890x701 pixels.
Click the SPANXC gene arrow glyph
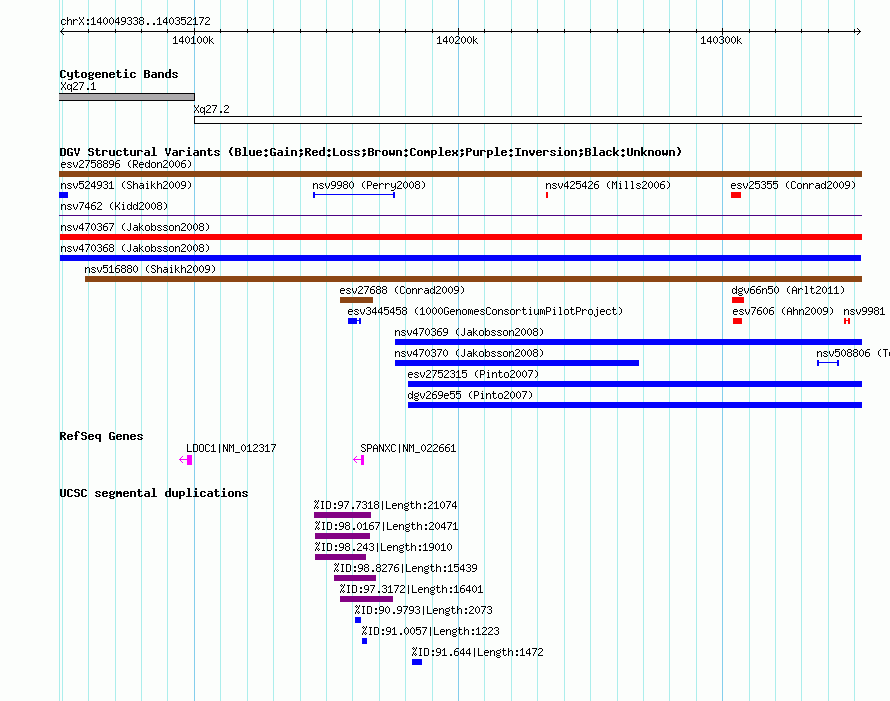[x=359, y=460]
